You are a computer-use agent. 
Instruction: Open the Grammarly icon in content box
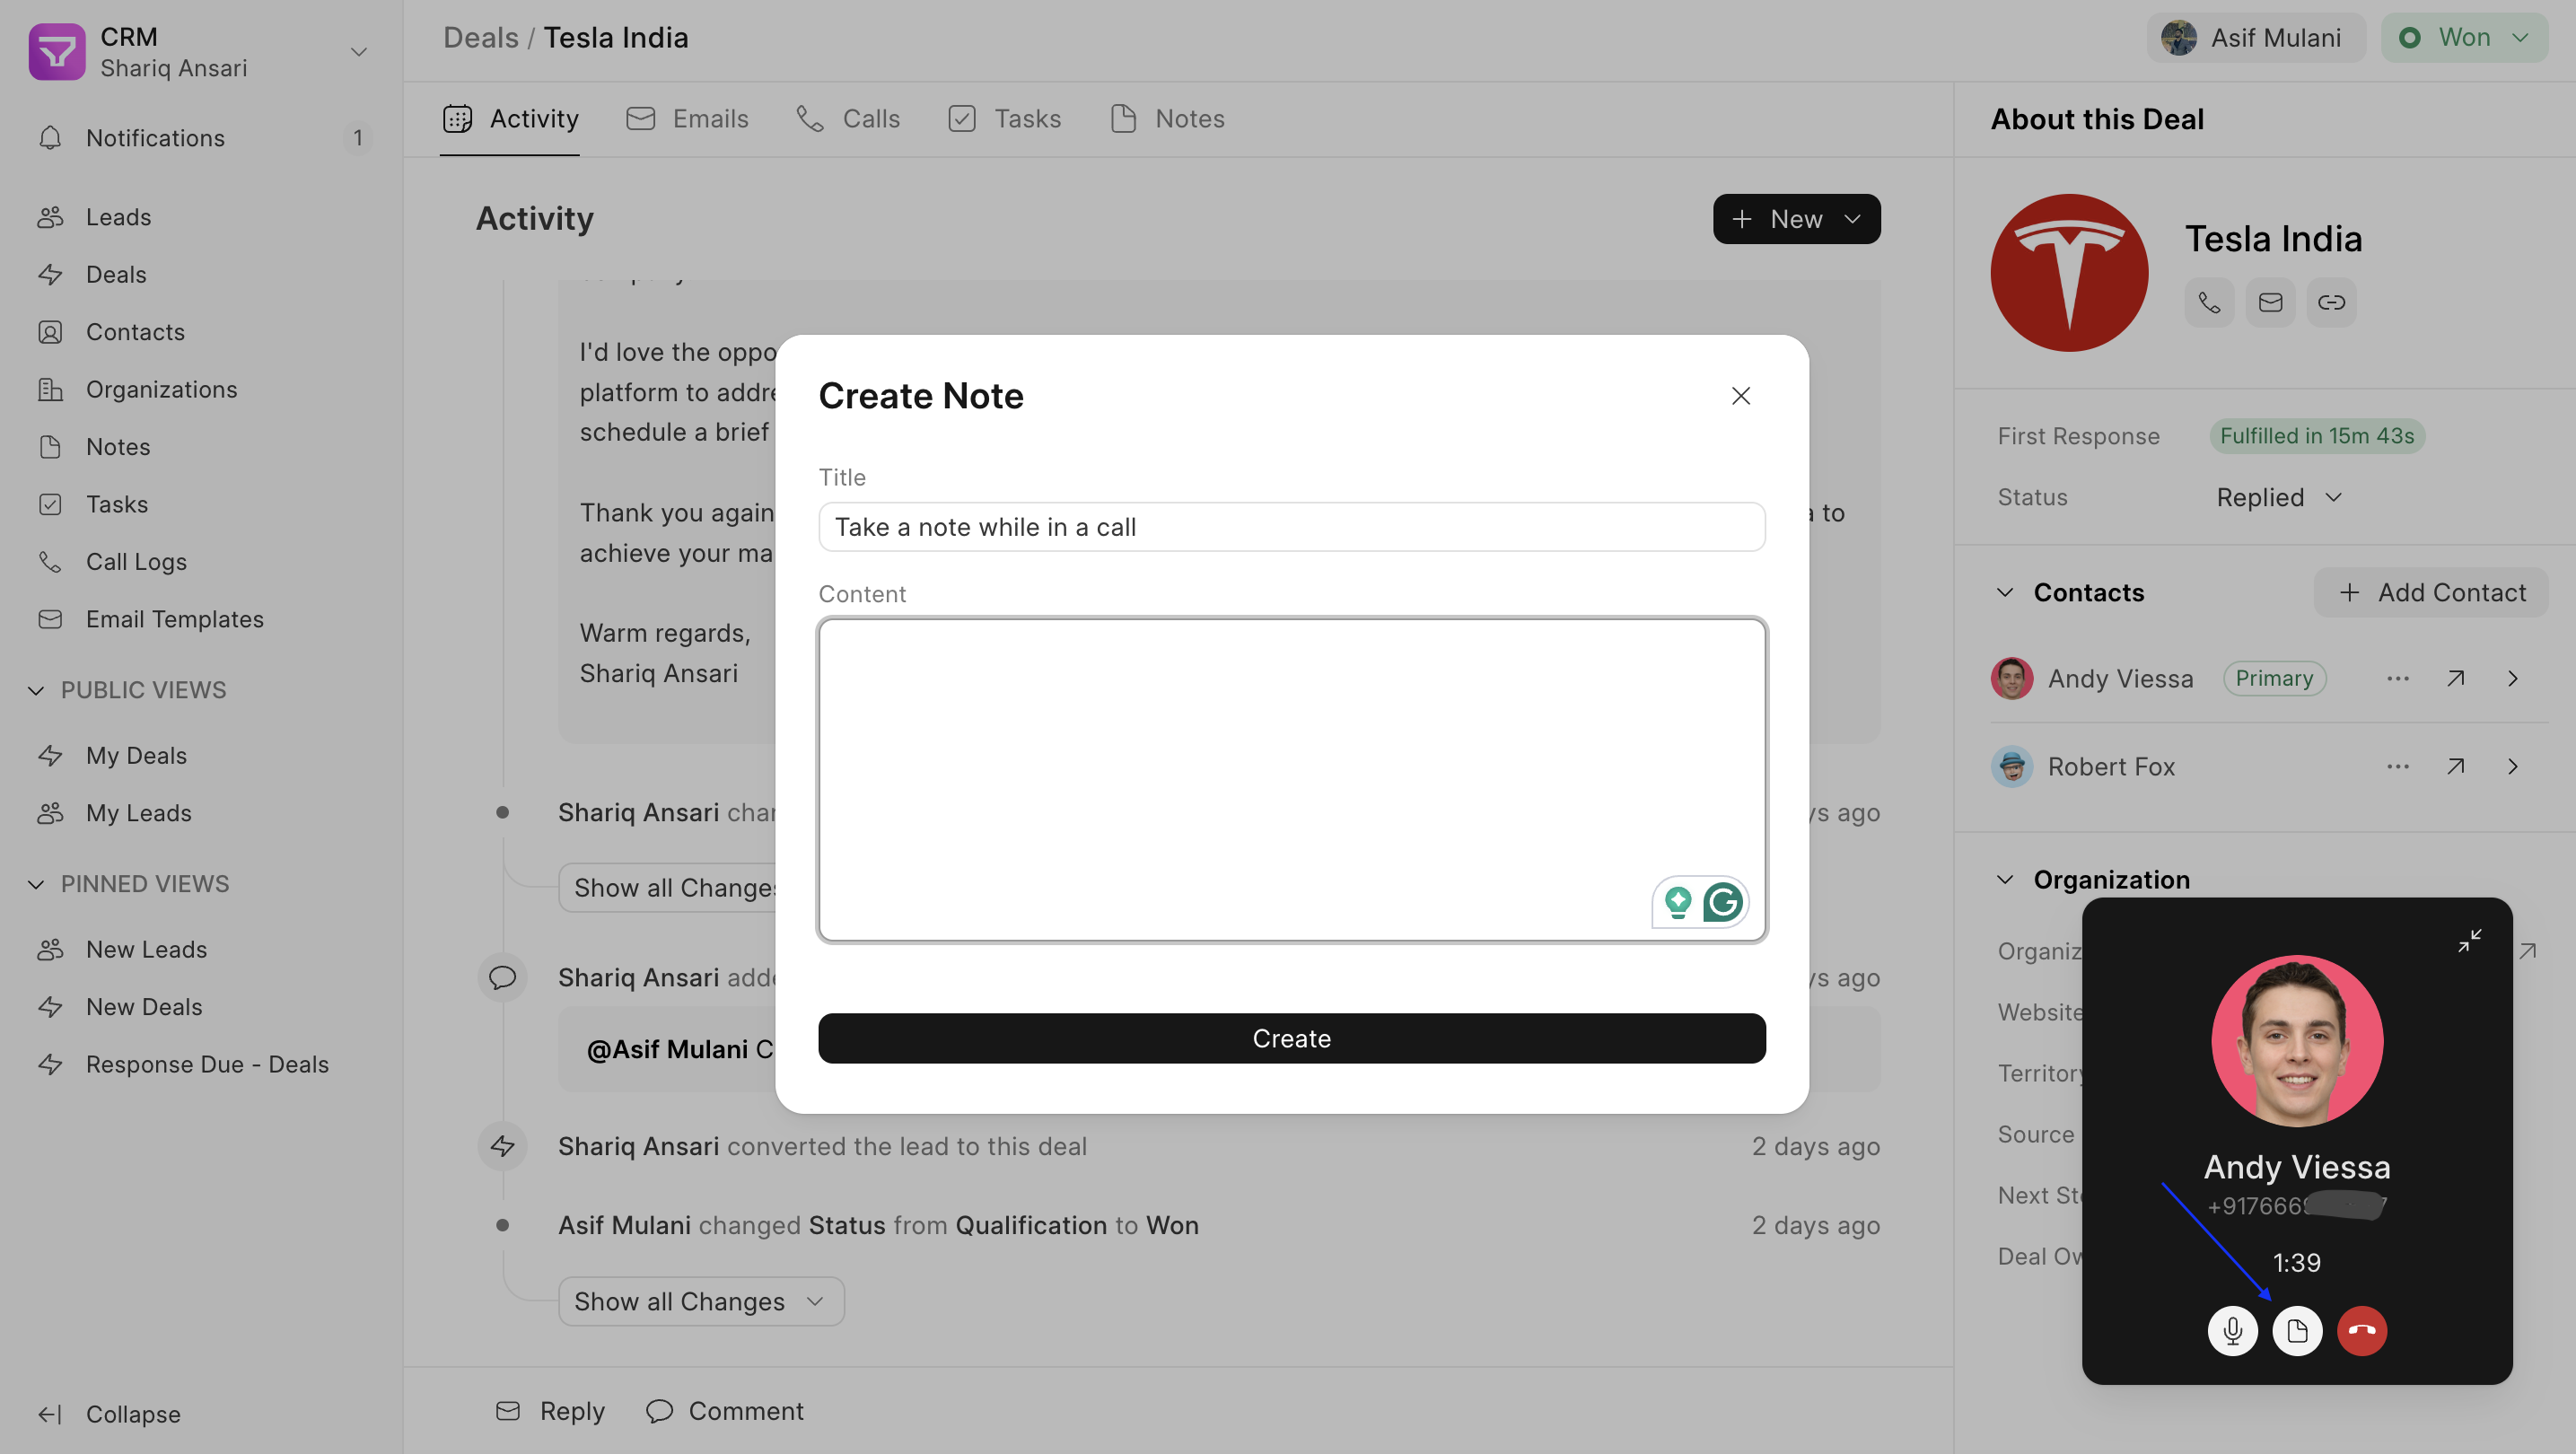(1723, 902)
